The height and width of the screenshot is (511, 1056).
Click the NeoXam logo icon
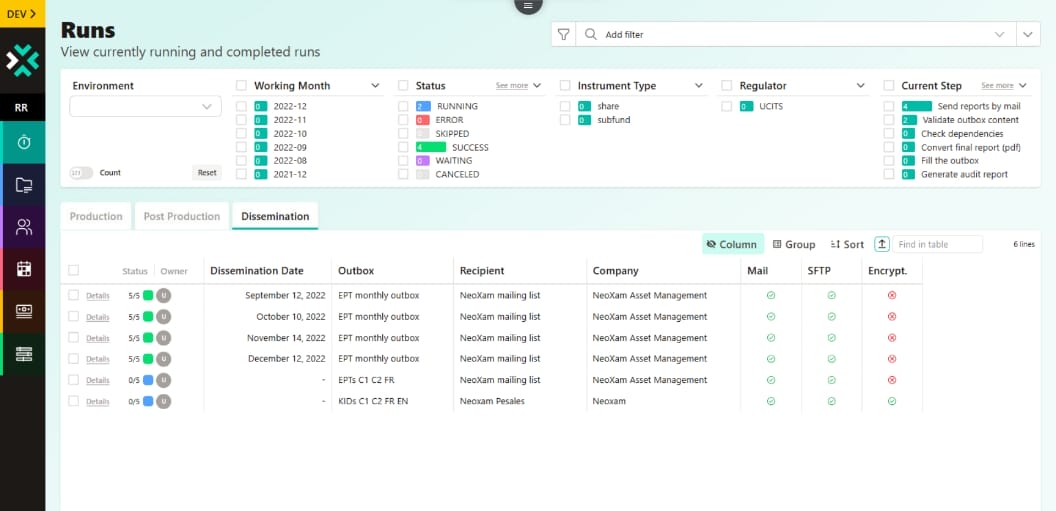[23, 61]
